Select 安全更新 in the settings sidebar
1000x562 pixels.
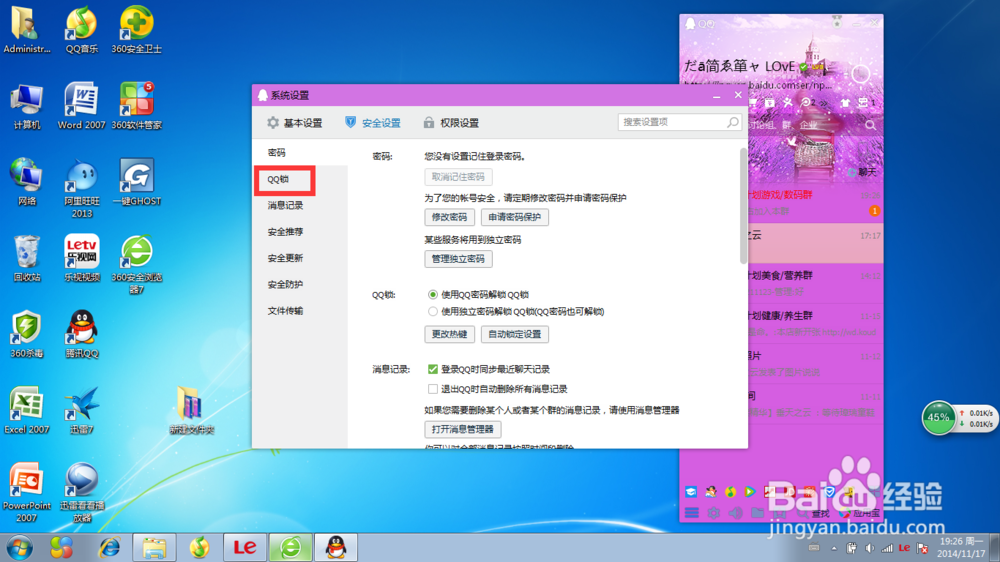click(x=285, y=258)
